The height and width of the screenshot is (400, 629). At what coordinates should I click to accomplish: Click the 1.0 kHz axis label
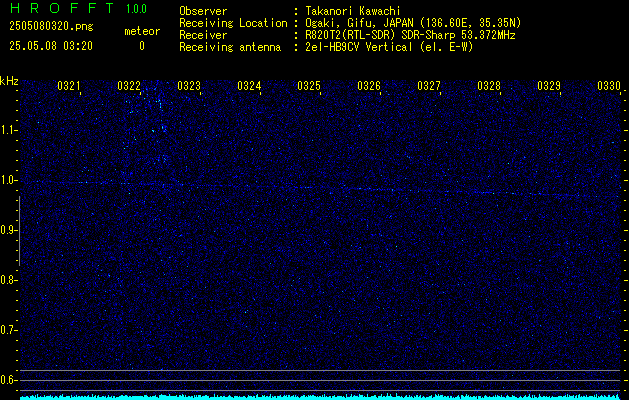click(7, 181)
